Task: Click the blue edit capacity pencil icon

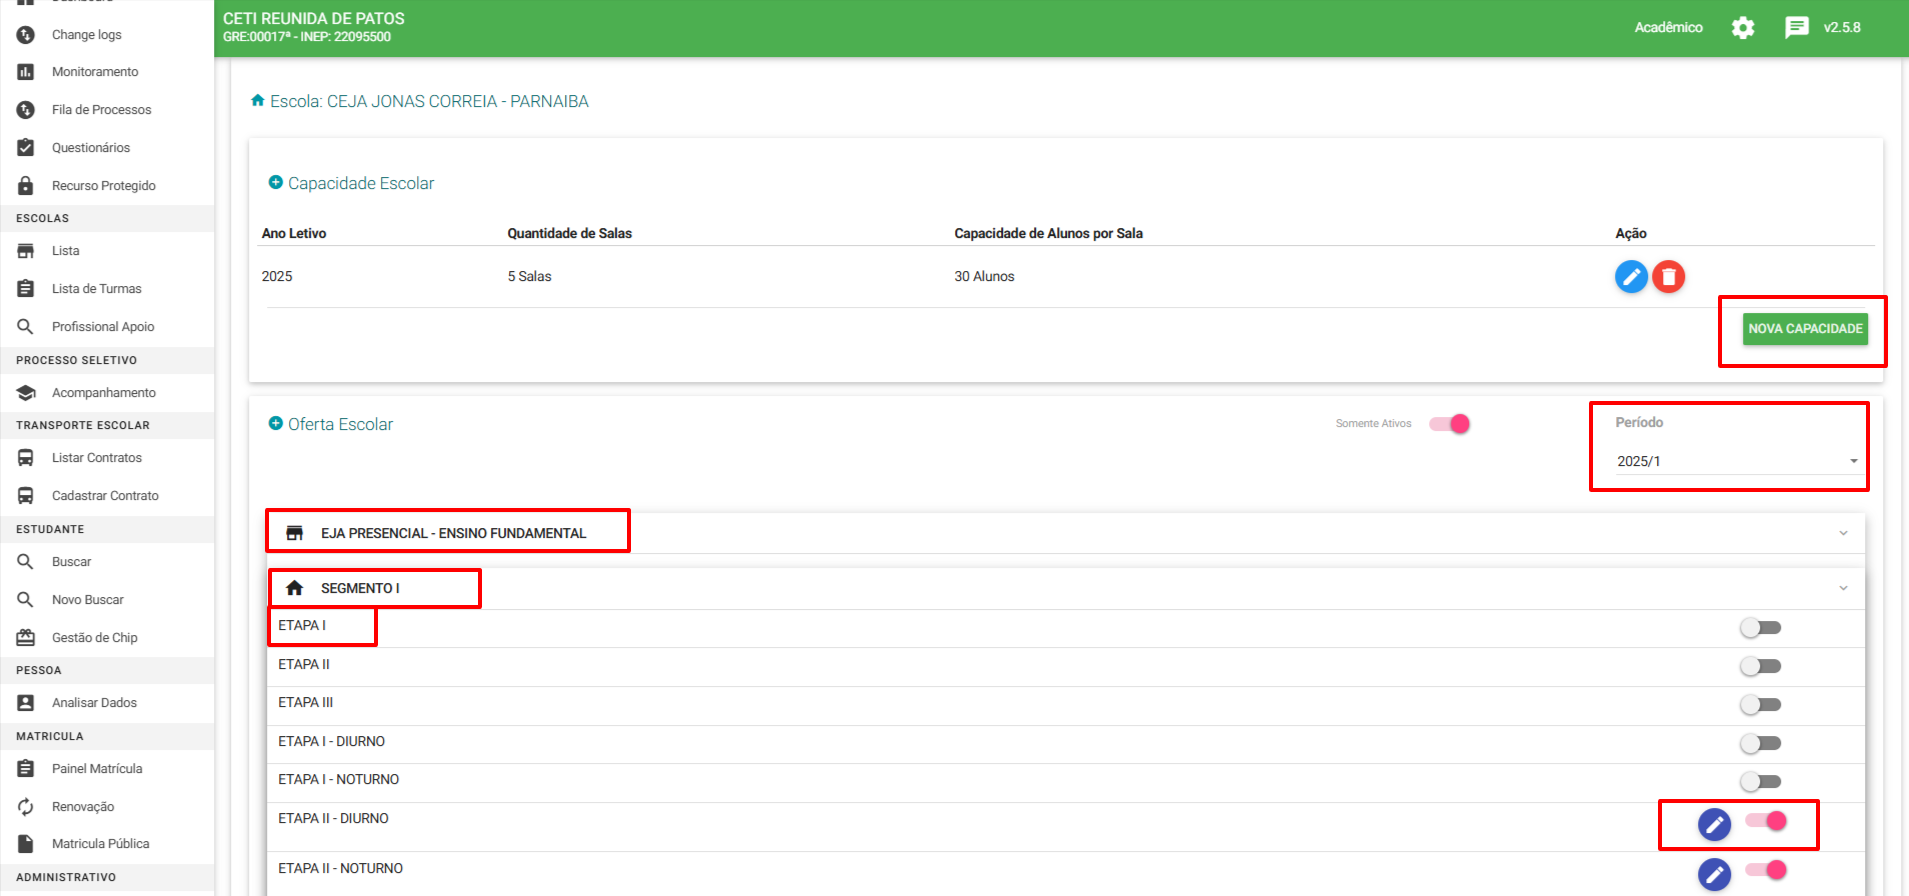Action: pyautogui.click(x=1631, y=276)
